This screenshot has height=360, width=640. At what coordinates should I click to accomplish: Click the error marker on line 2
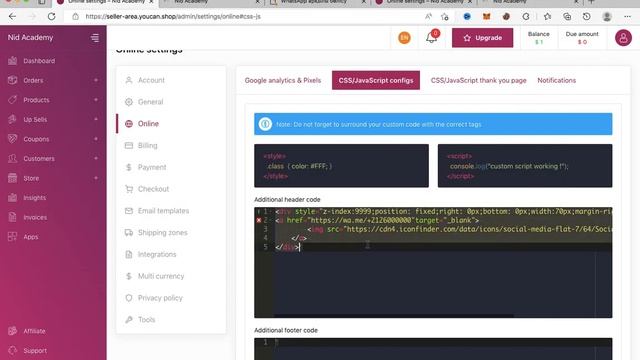pos(259,220)
